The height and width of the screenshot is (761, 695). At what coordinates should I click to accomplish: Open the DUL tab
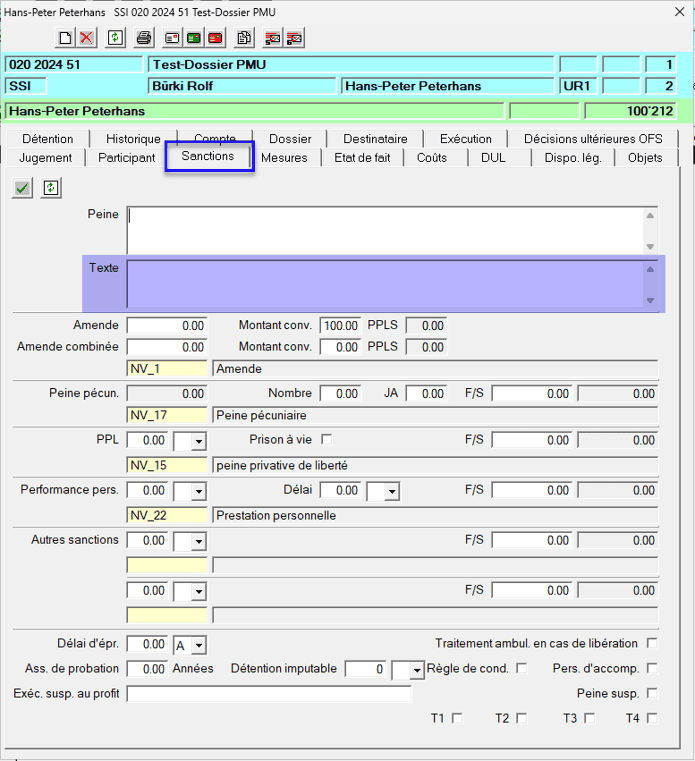point(493,158)
